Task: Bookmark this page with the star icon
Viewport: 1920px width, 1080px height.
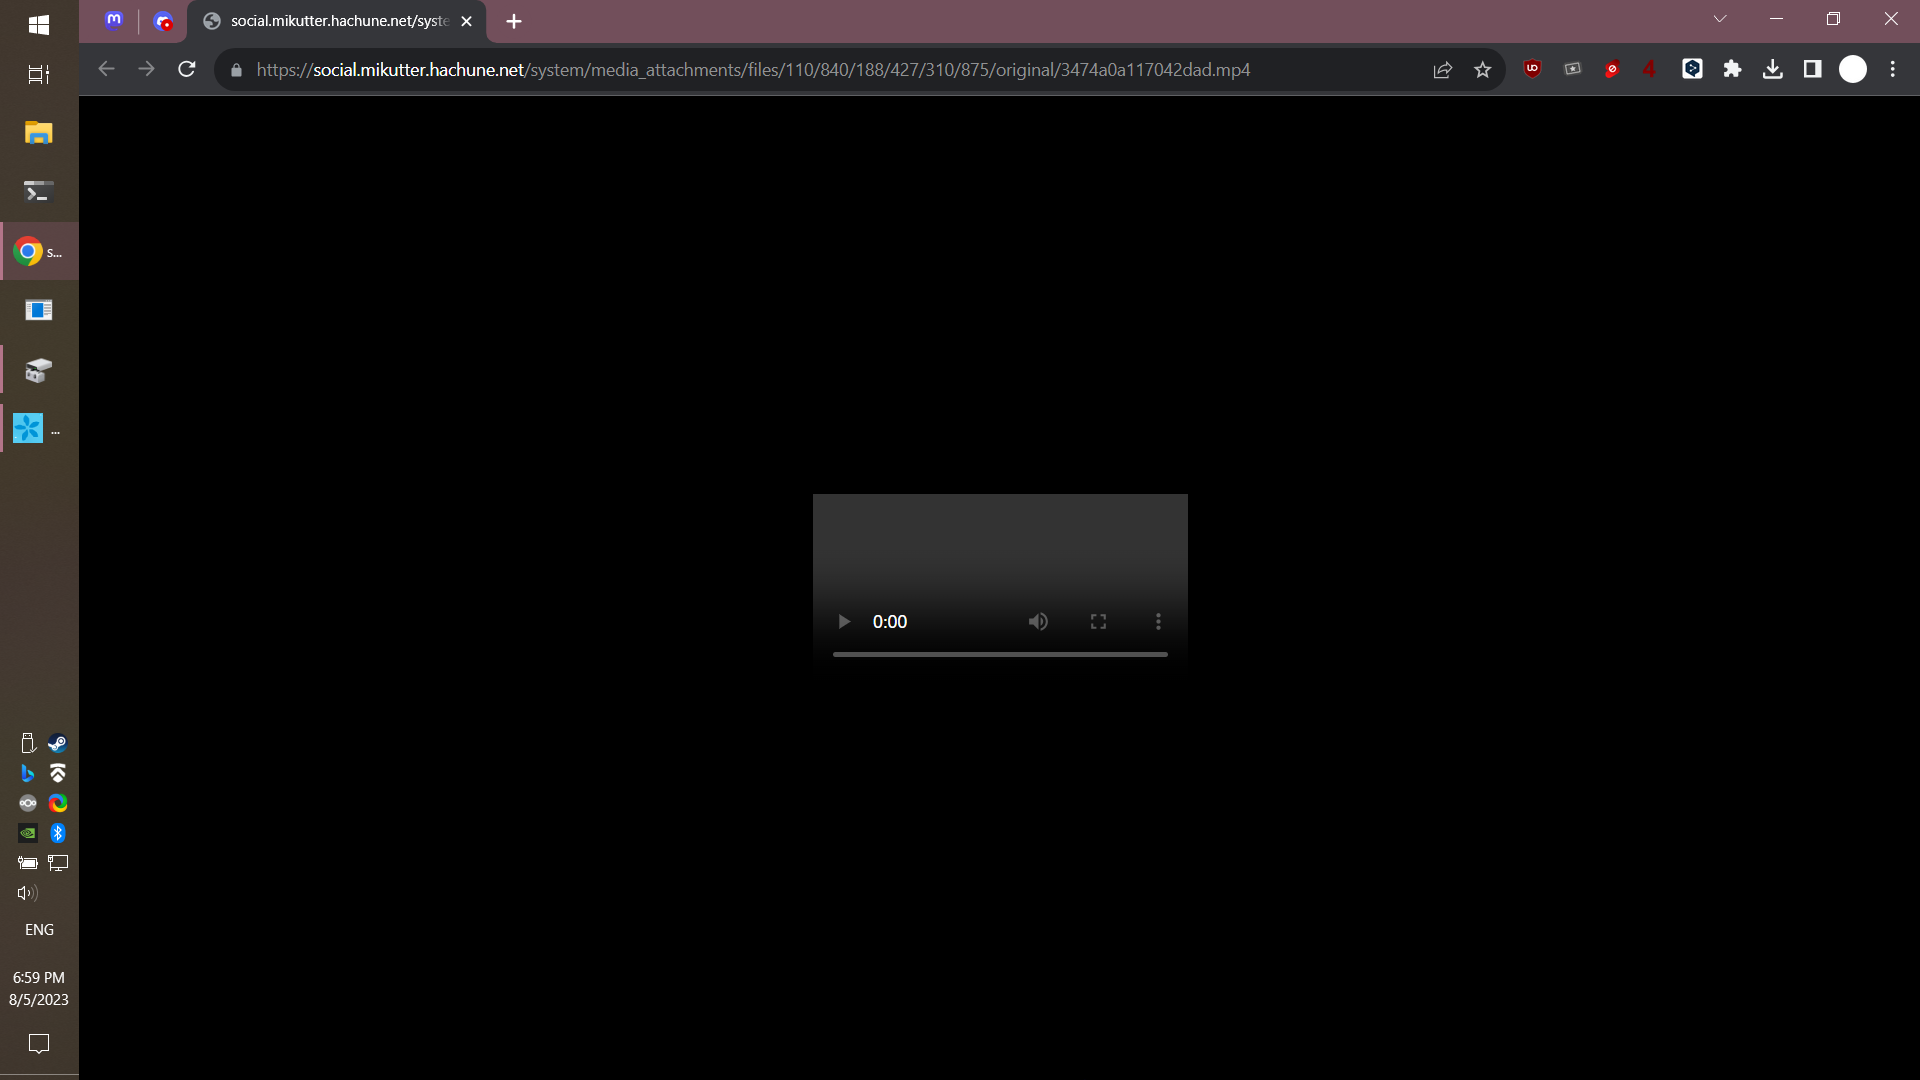Action: (1482, 70)
